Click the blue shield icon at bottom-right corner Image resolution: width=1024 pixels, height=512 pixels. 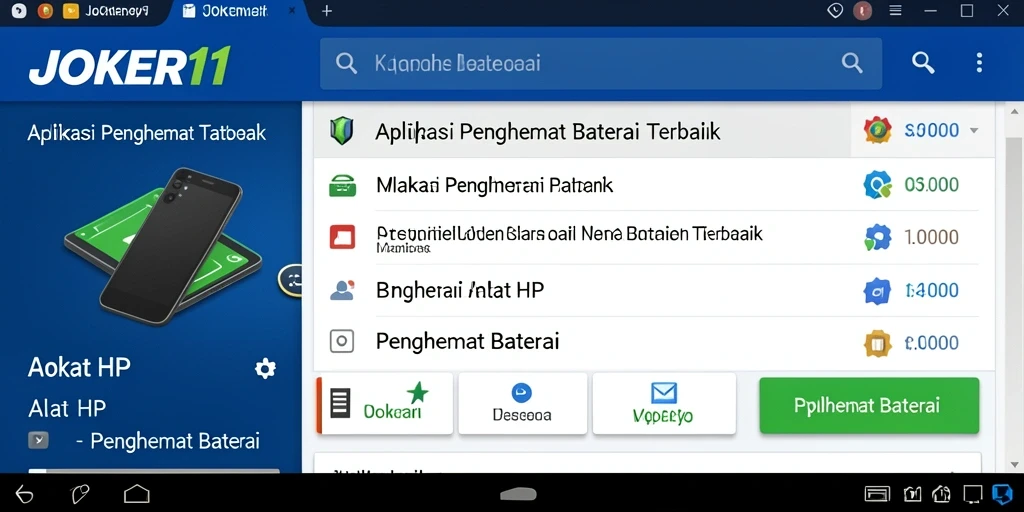[x=1002, y=494]
